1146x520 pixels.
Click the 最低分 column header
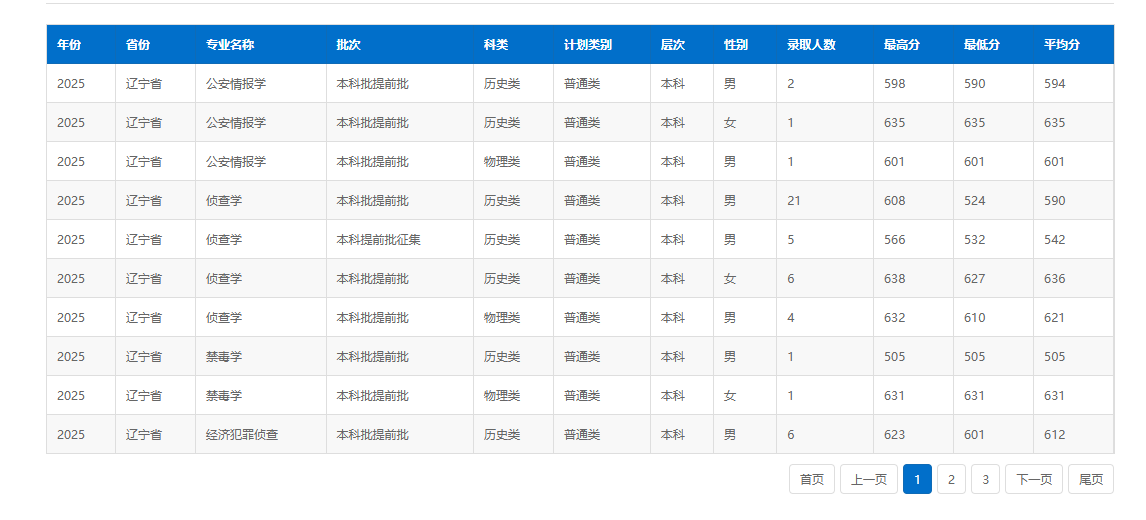[x=982, y=45]
